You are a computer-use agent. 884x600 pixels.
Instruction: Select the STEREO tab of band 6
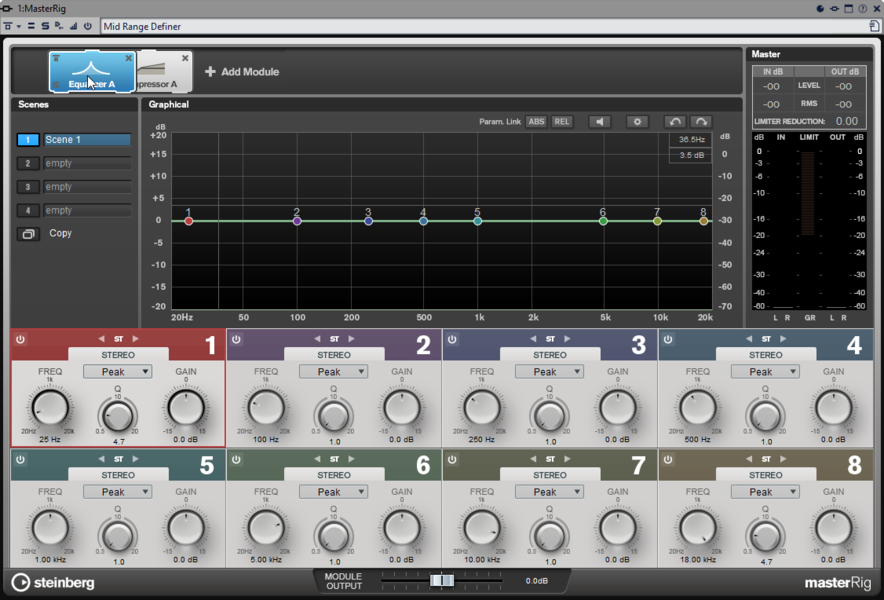(334, 475)
